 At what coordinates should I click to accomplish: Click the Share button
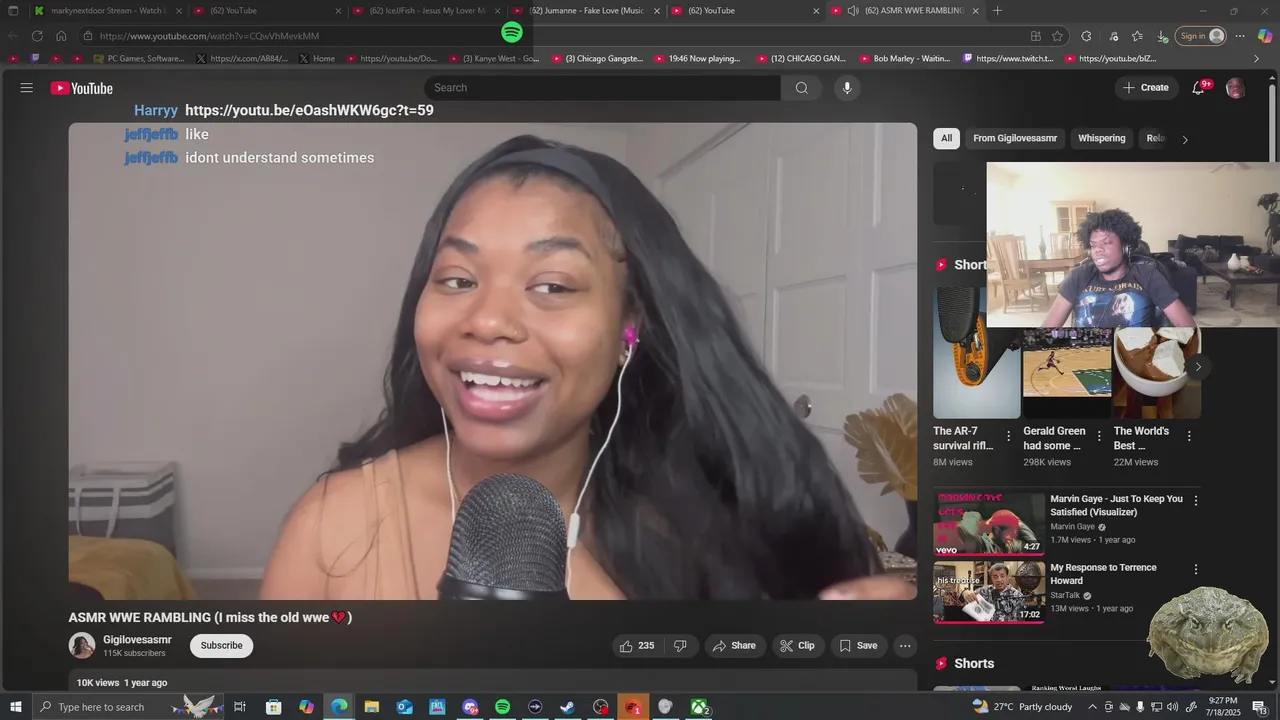click(x=734, y=646)
